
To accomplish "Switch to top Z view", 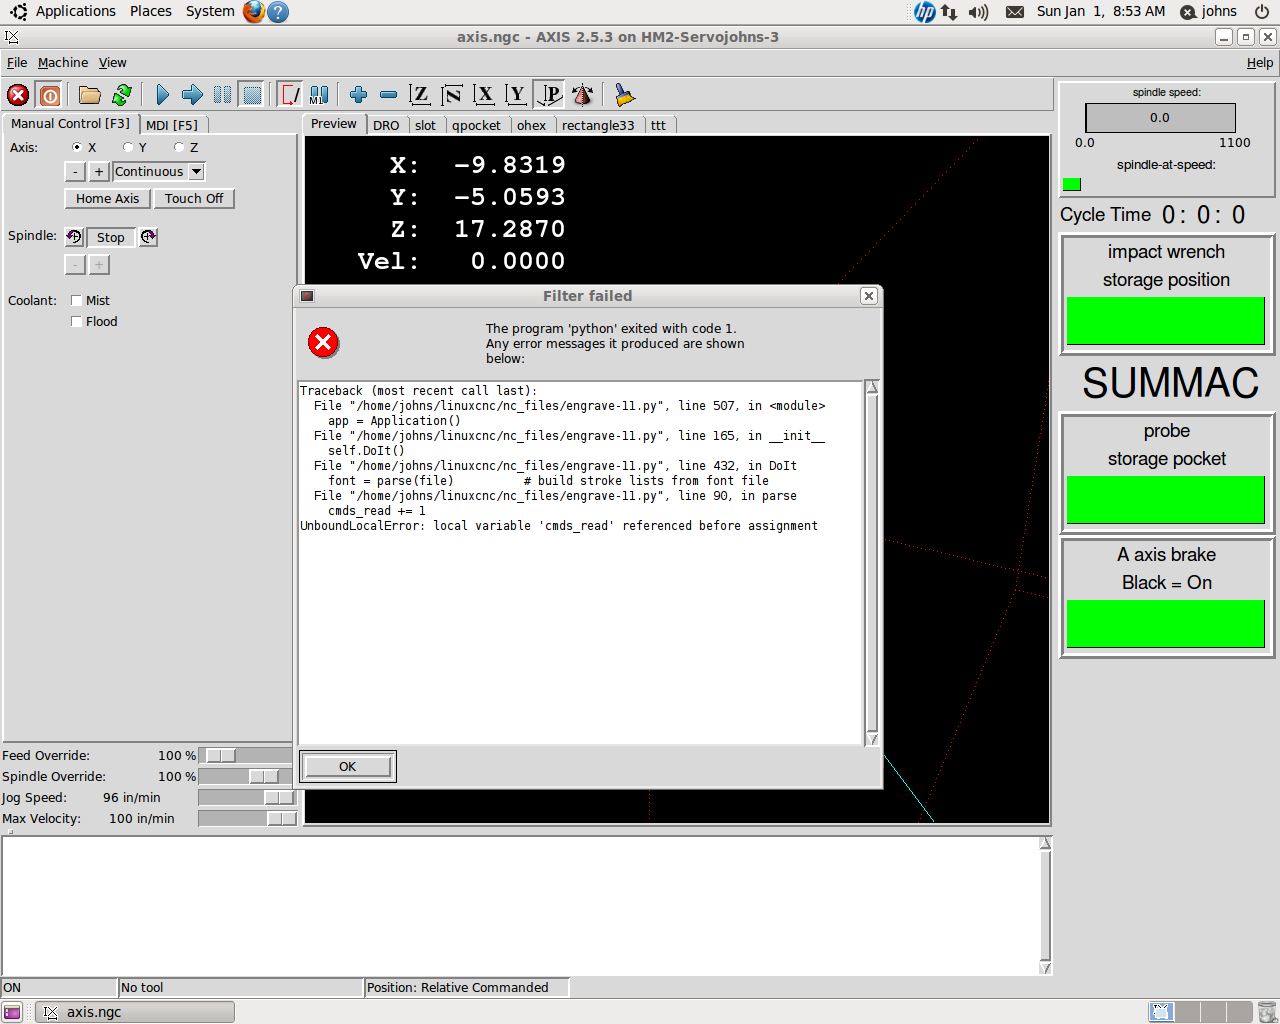I will (420, 95).
